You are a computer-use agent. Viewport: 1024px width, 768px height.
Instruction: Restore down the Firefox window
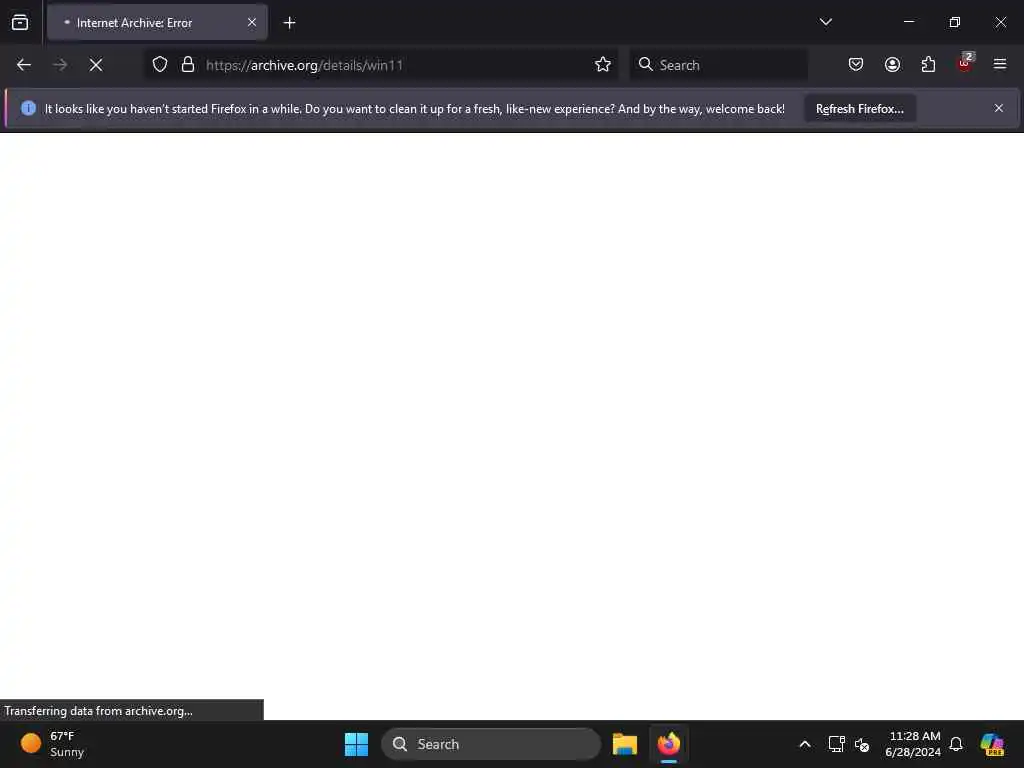point(955,22)
